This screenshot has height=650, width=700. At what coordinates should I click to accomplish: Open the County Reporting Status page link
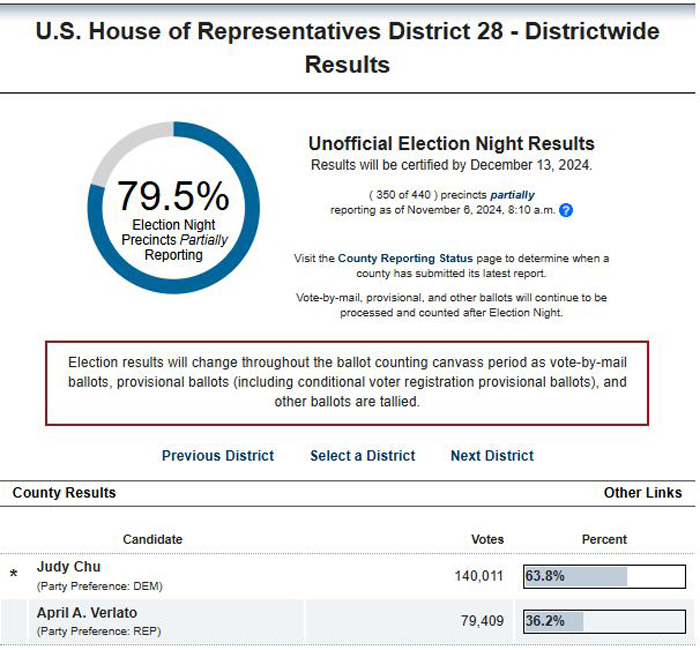tap(405, 258)
